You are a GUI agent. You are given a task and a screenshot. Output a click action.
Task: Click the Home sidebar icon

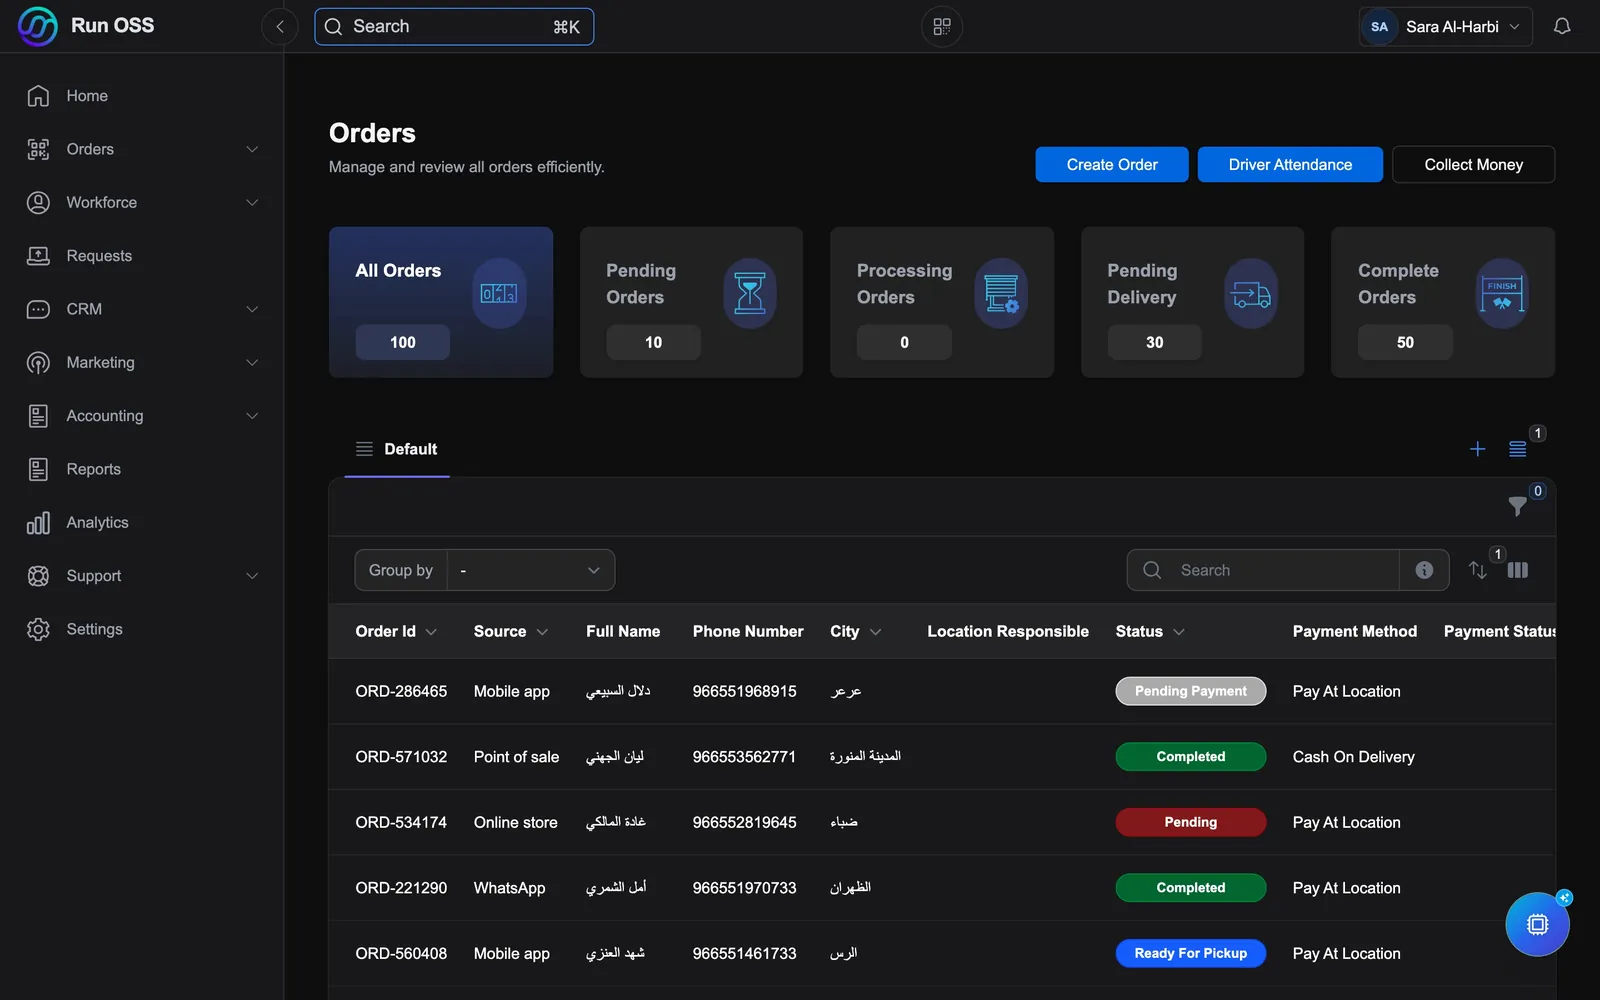pyautogui.click(x=38, y=96)
